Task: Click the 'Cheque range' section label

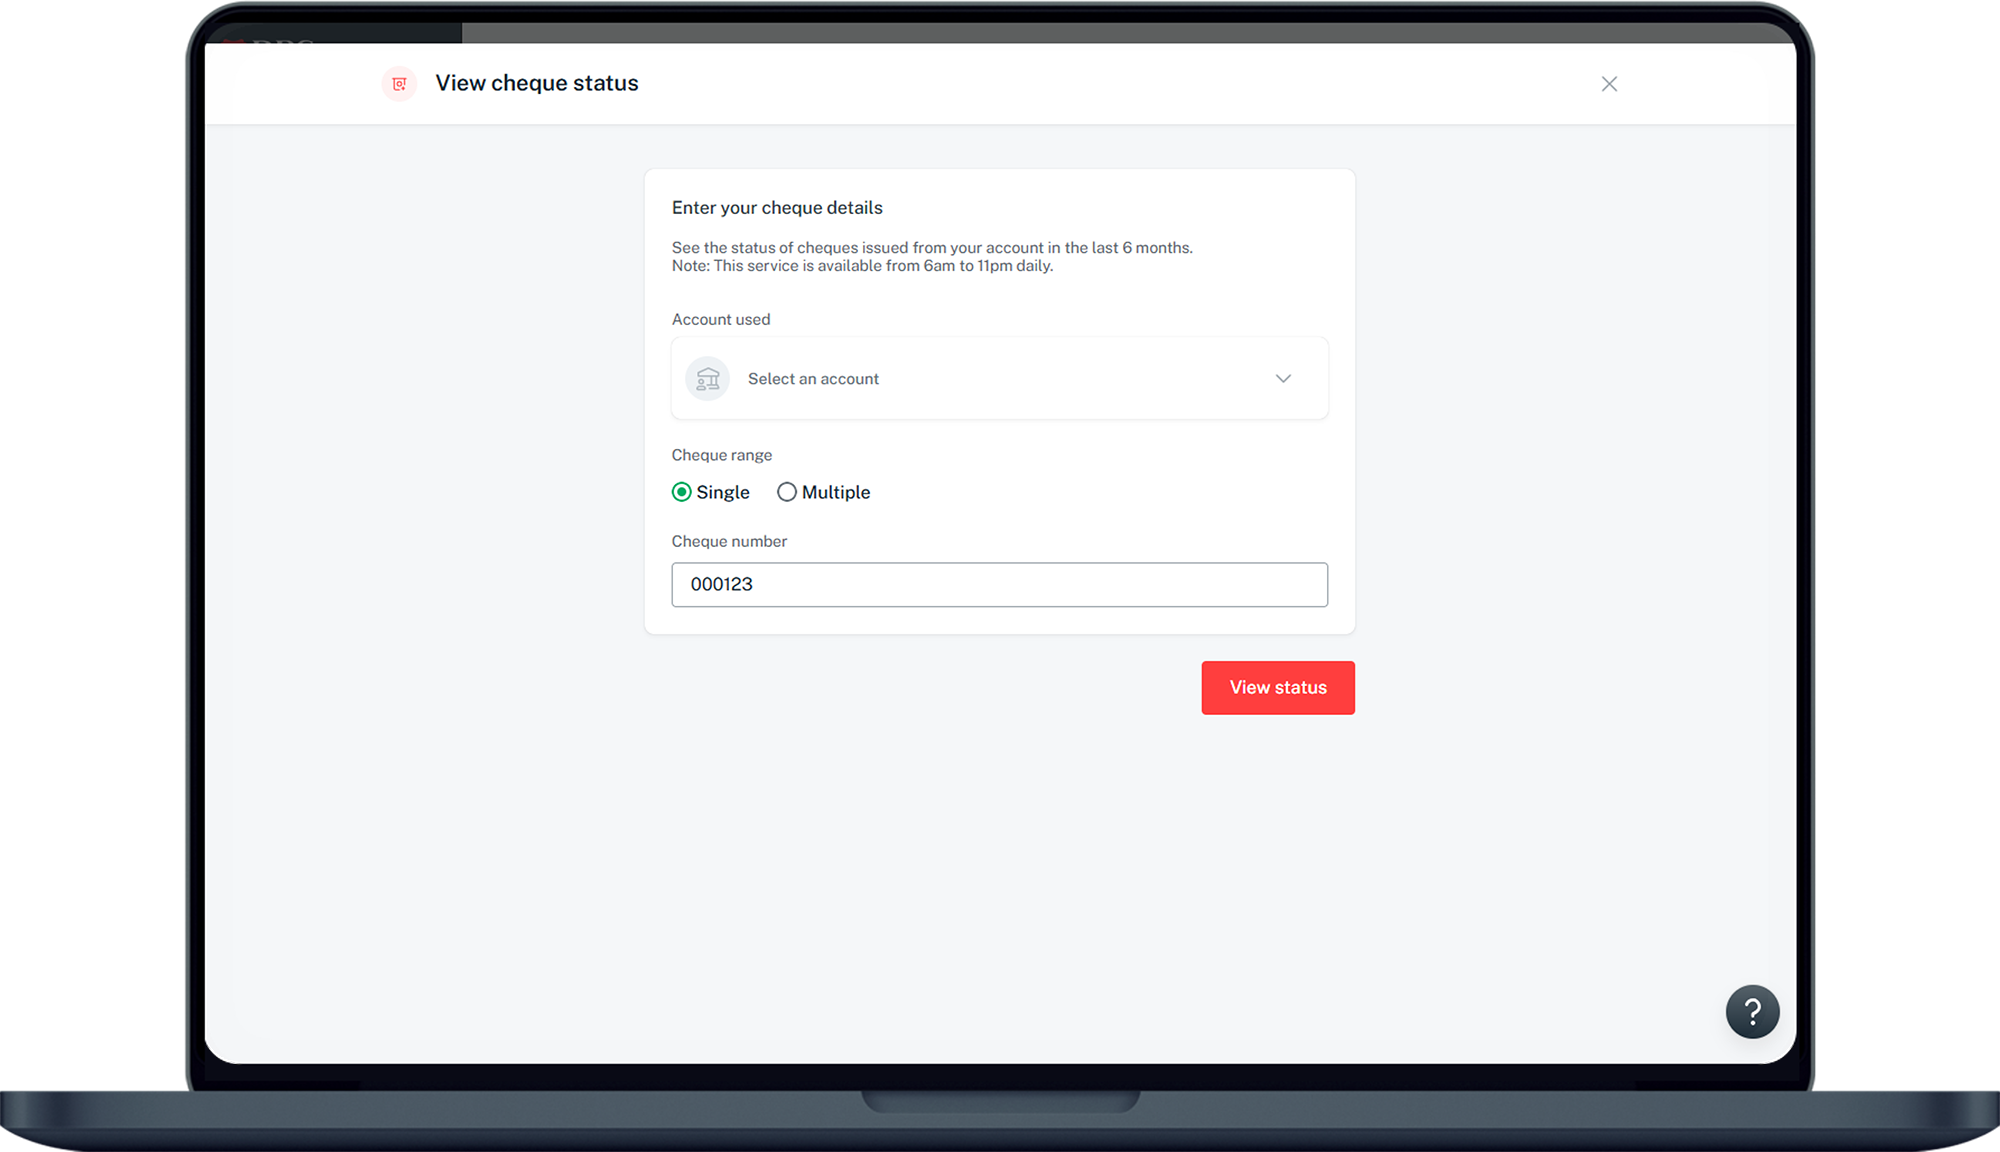Action: [722, 455]
